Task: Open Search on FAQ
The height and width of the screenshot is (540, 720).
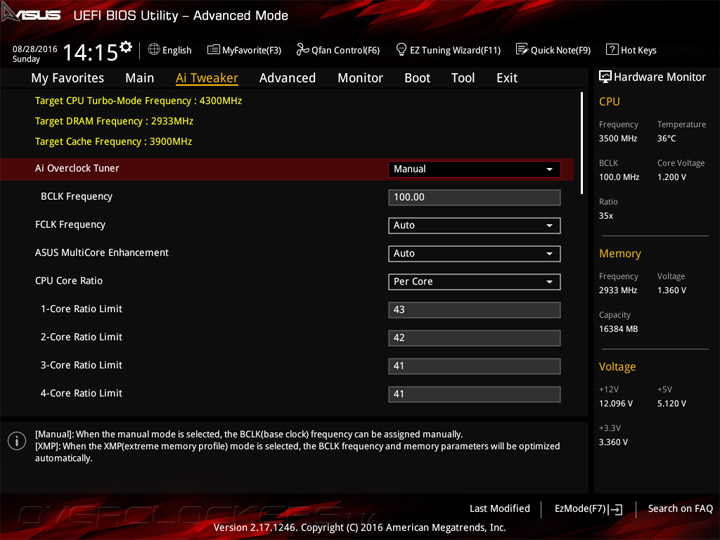Action: coord(680,508)
